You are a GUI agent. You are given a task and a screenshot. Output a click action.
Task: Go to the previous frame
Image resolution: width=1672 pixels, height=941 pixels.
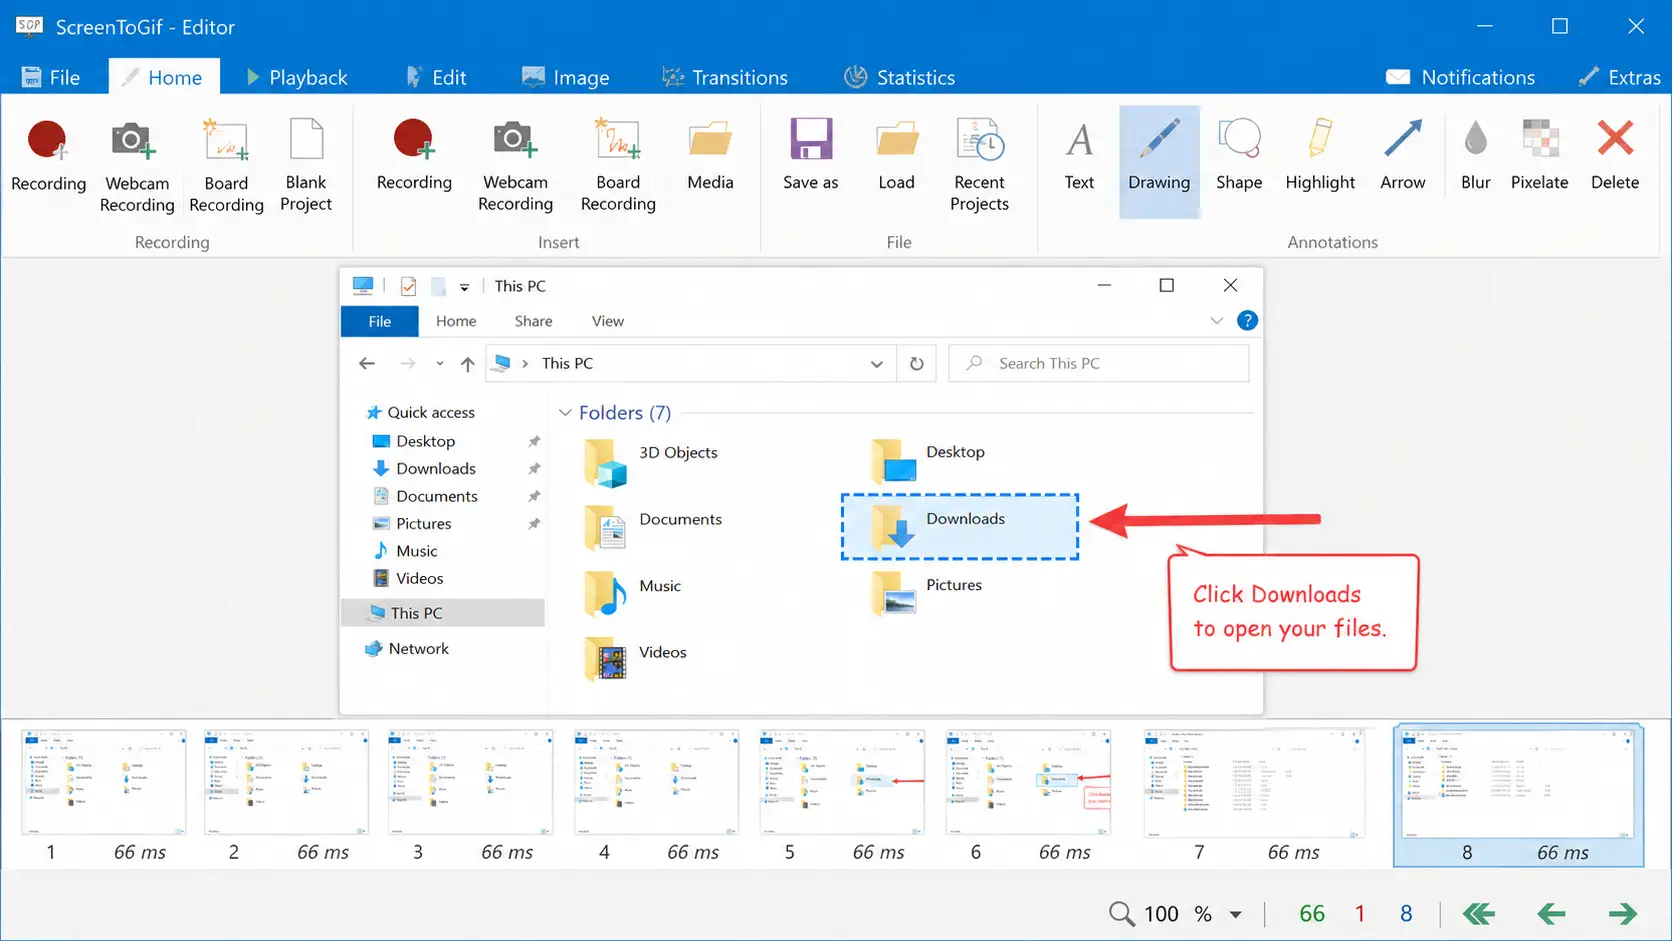click(1551, 914)
